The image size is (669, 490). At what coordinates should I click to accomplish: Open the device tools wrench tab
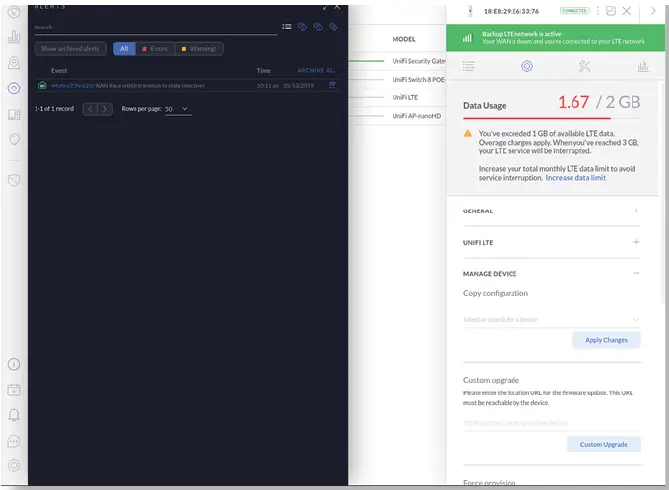click(585, 66)
